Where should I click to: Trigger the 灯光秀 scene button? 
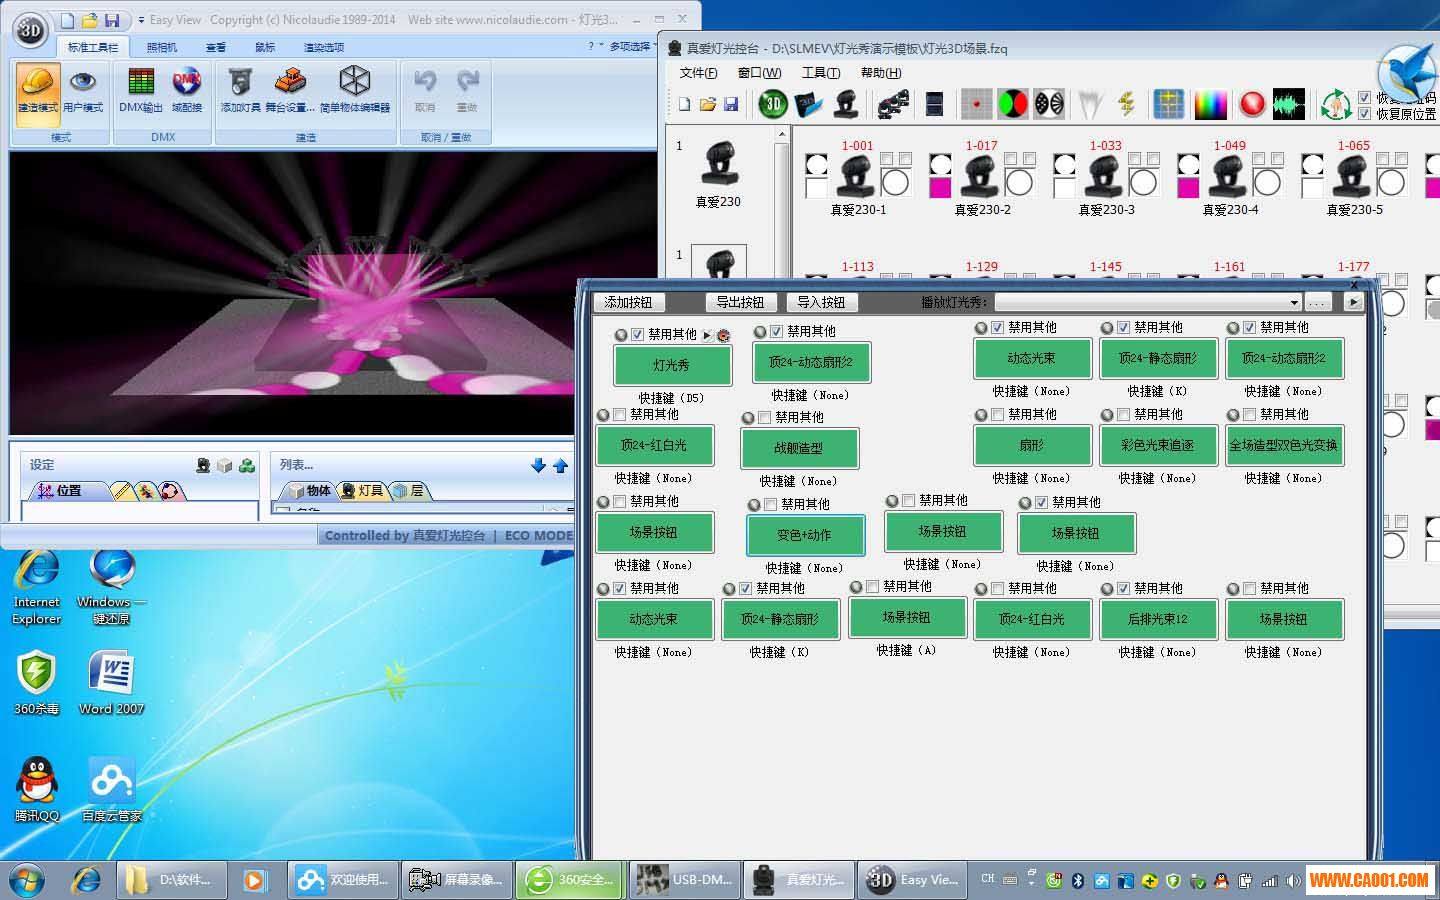coord(671,365)
